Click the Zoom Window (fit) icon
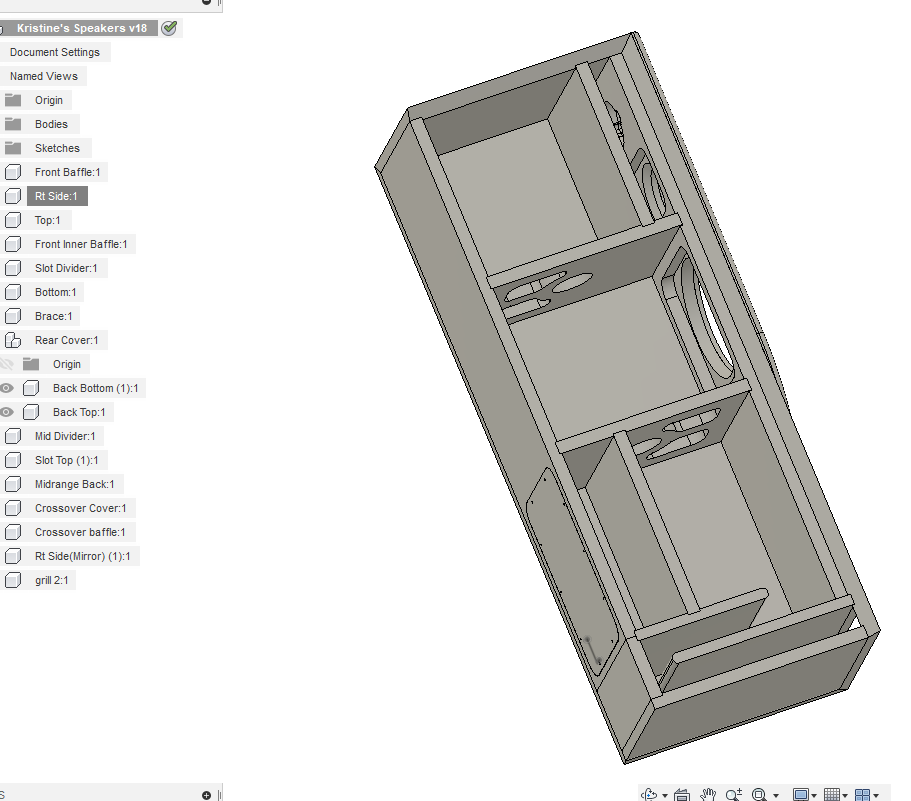This screenshot has width=911, height=801. [x=759, y=794]
